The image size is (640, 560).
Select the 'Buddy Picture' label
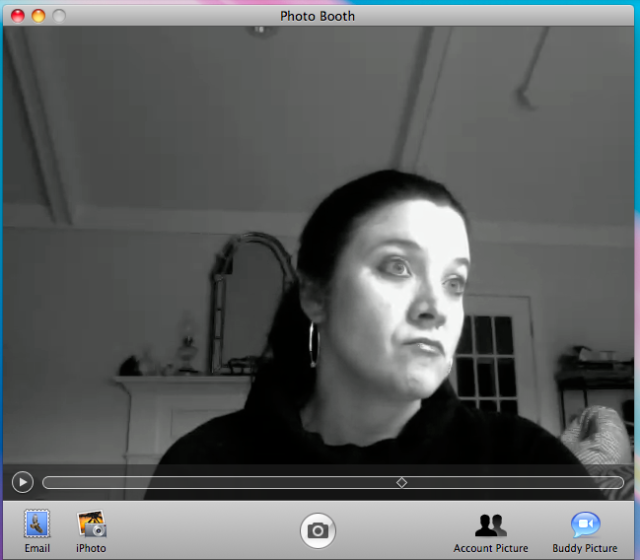coord(585,548)
